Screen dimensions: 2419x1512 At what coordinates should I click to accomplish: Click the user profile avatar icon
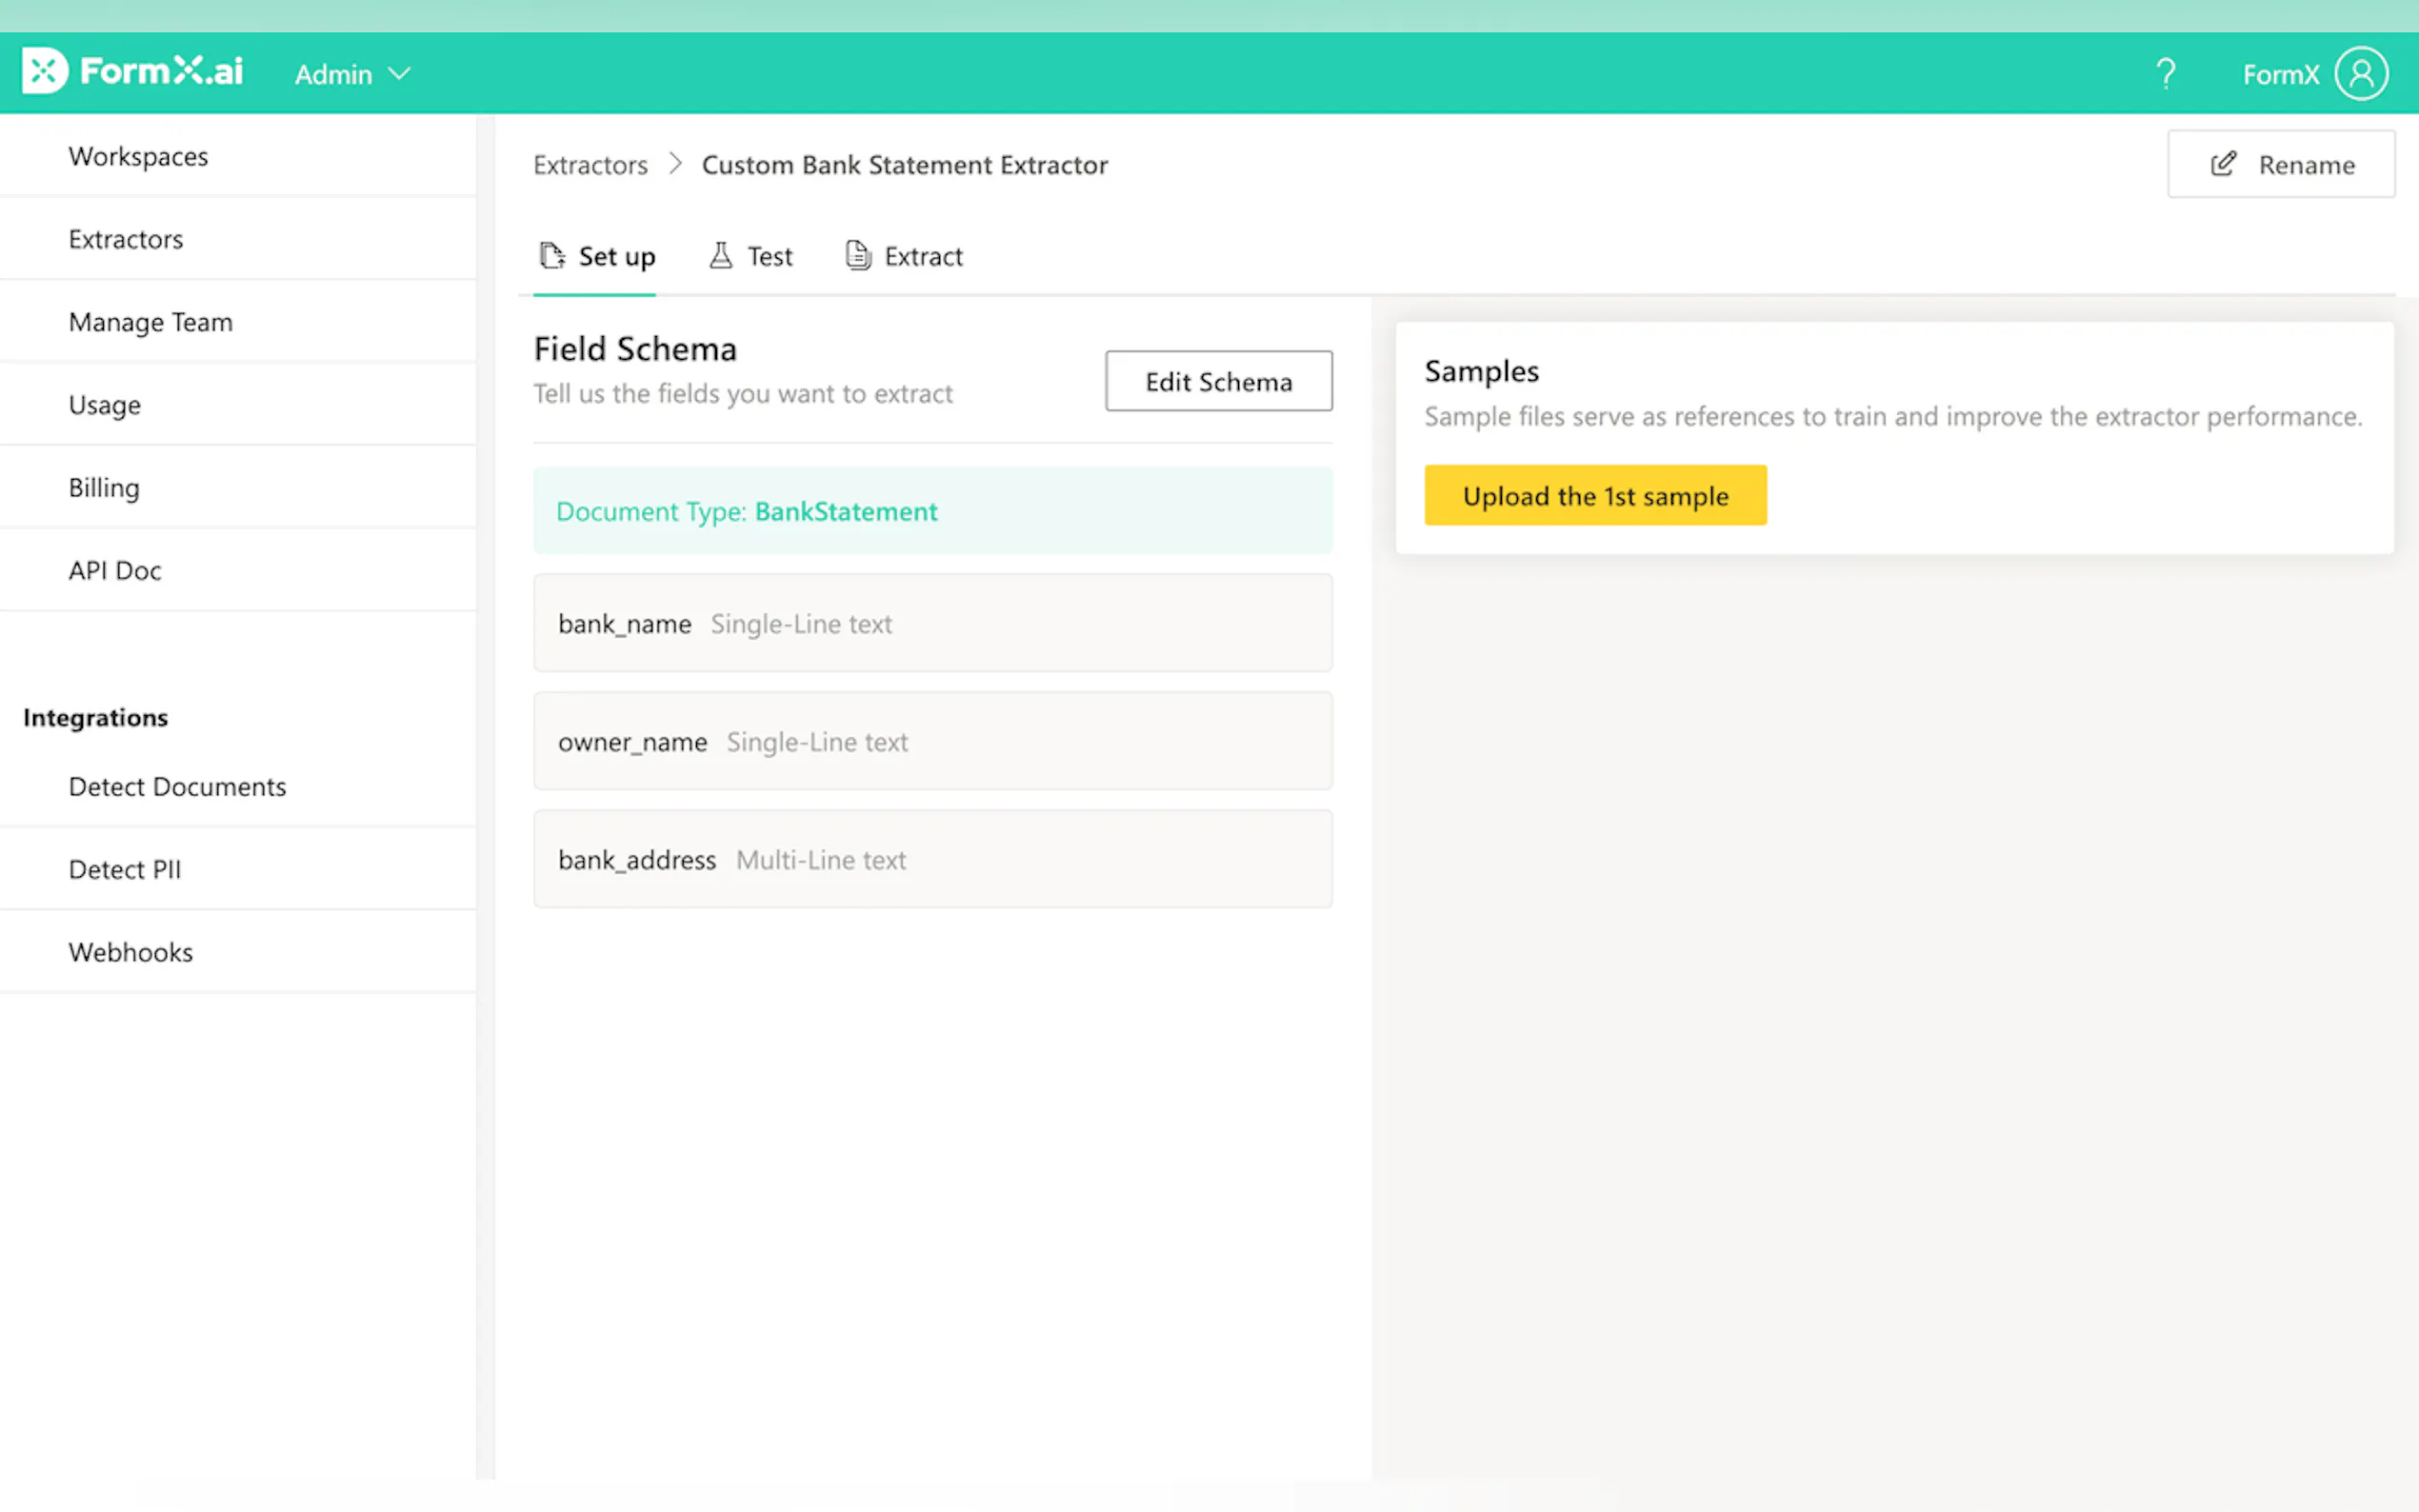point(2361,74)
